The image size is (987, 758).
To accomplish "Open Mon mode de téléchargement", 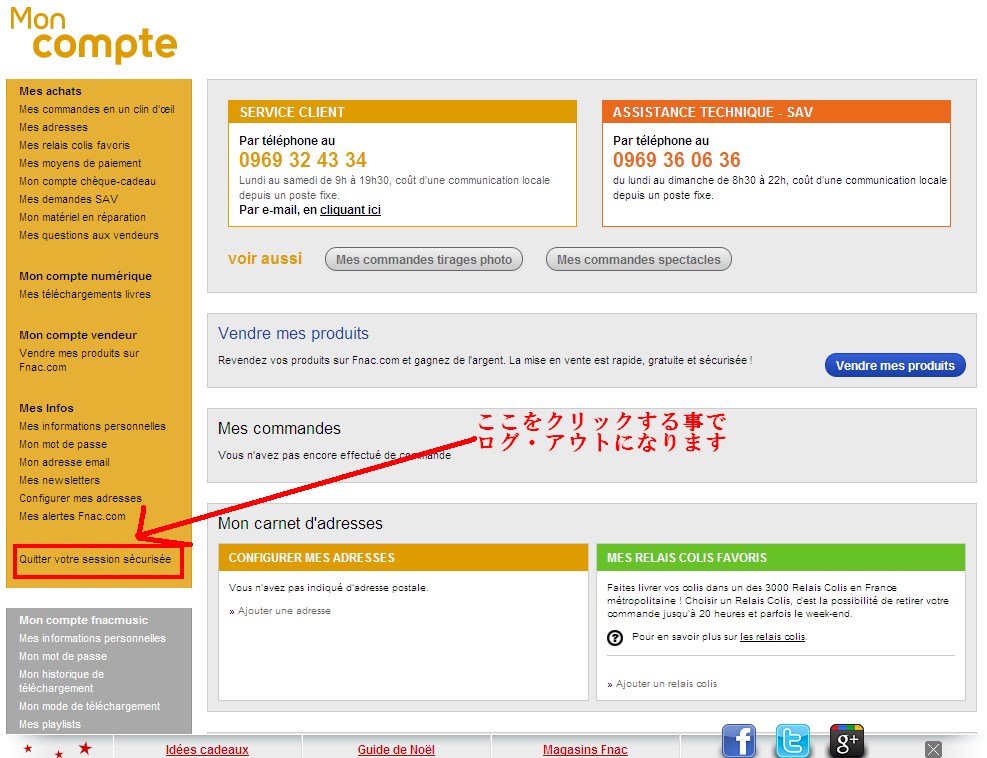I will point(89,706).
